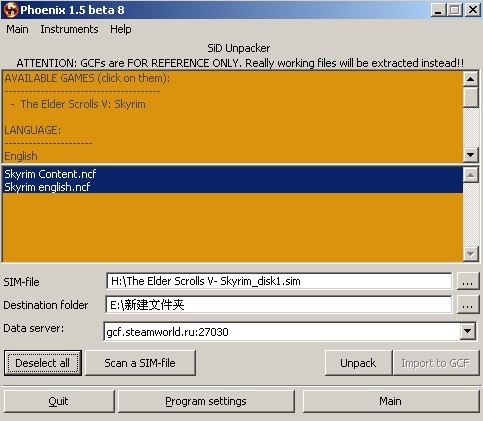Click Scan a SIM-file button

140,363
